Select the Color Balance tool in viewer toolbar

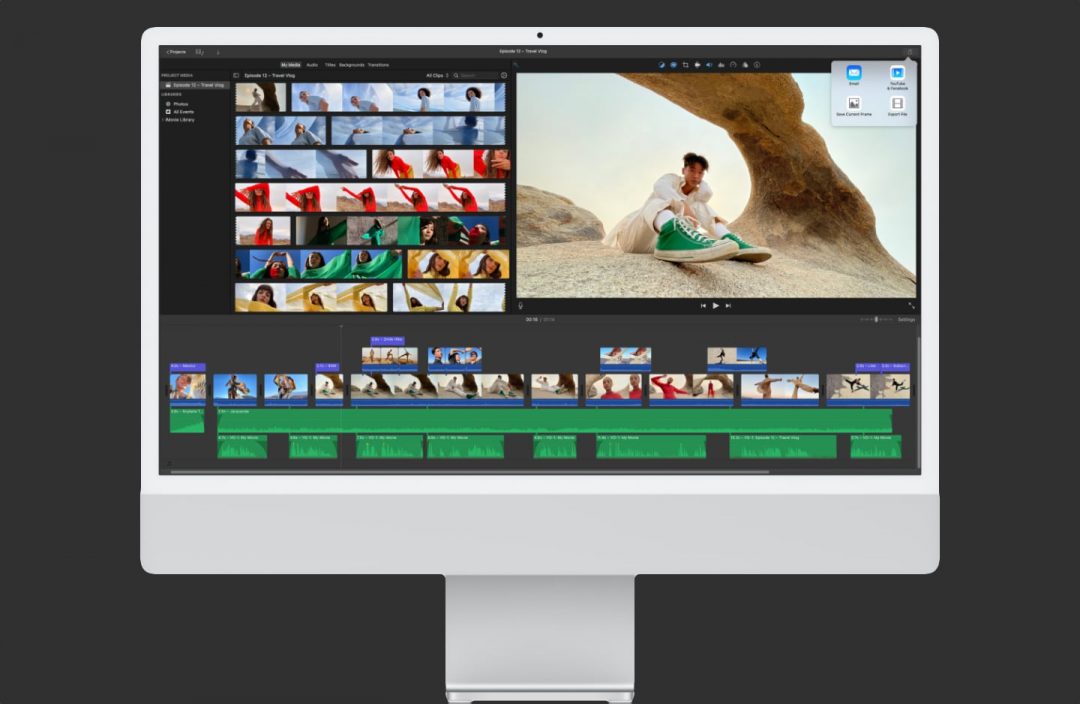click(x=660, y=65)
